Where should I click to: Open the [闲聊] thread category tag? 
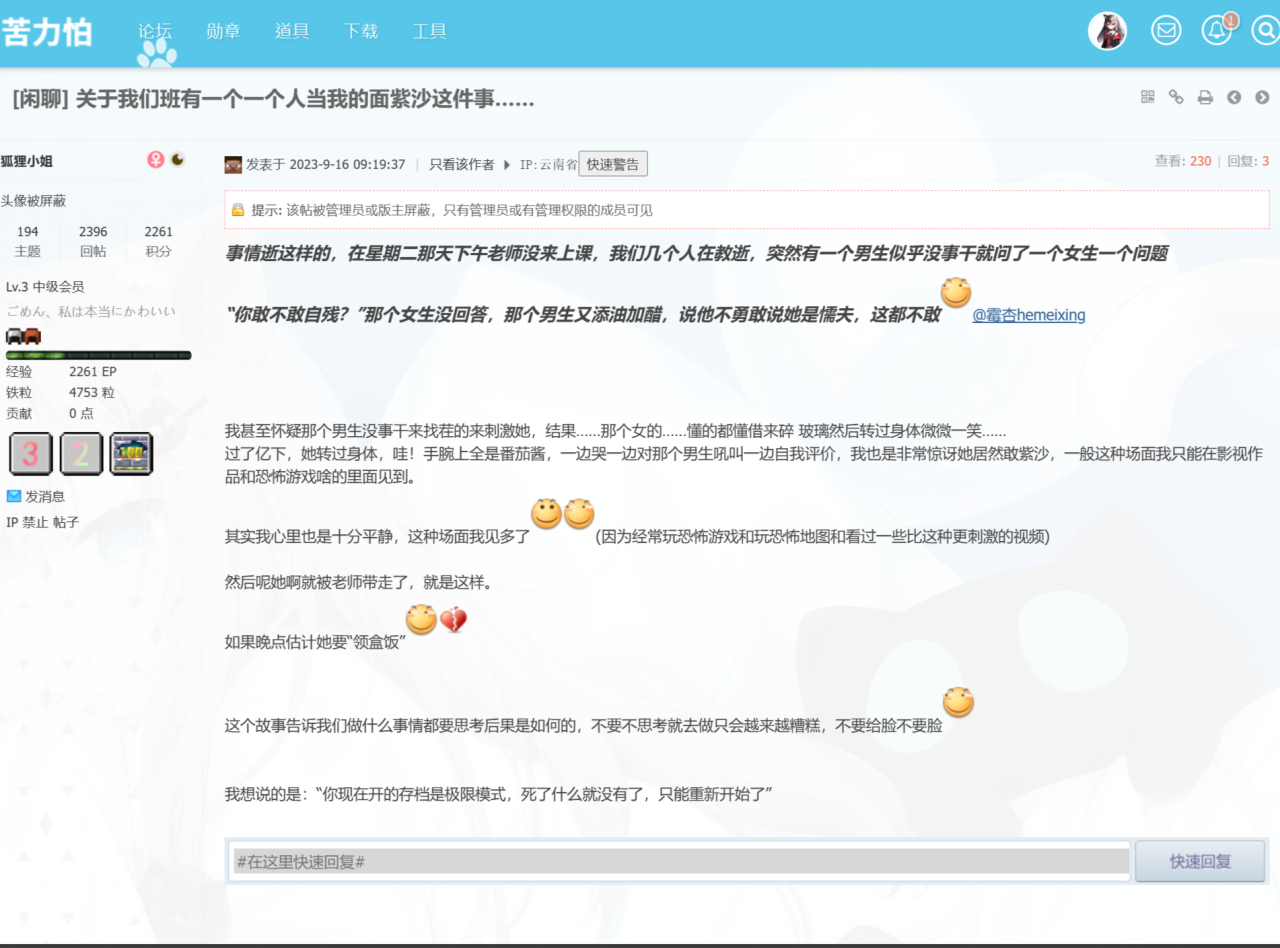(x=41, y=99)
